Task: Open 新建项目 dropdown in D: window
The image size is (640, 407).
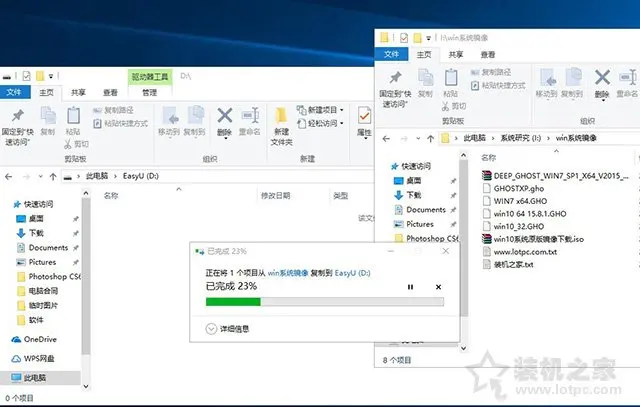Action: tap(320, 110)
